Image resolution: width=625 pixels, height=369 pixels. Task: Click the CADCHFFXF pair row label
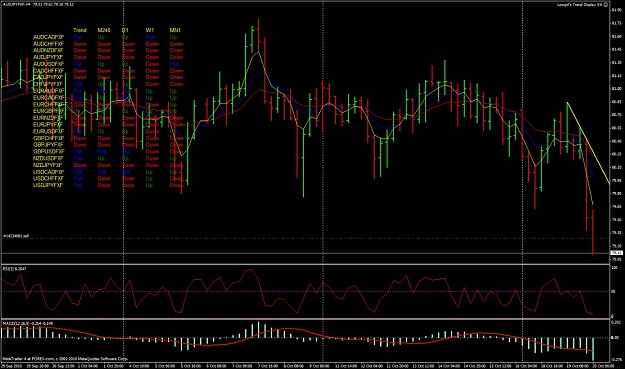tap(48, 71)
